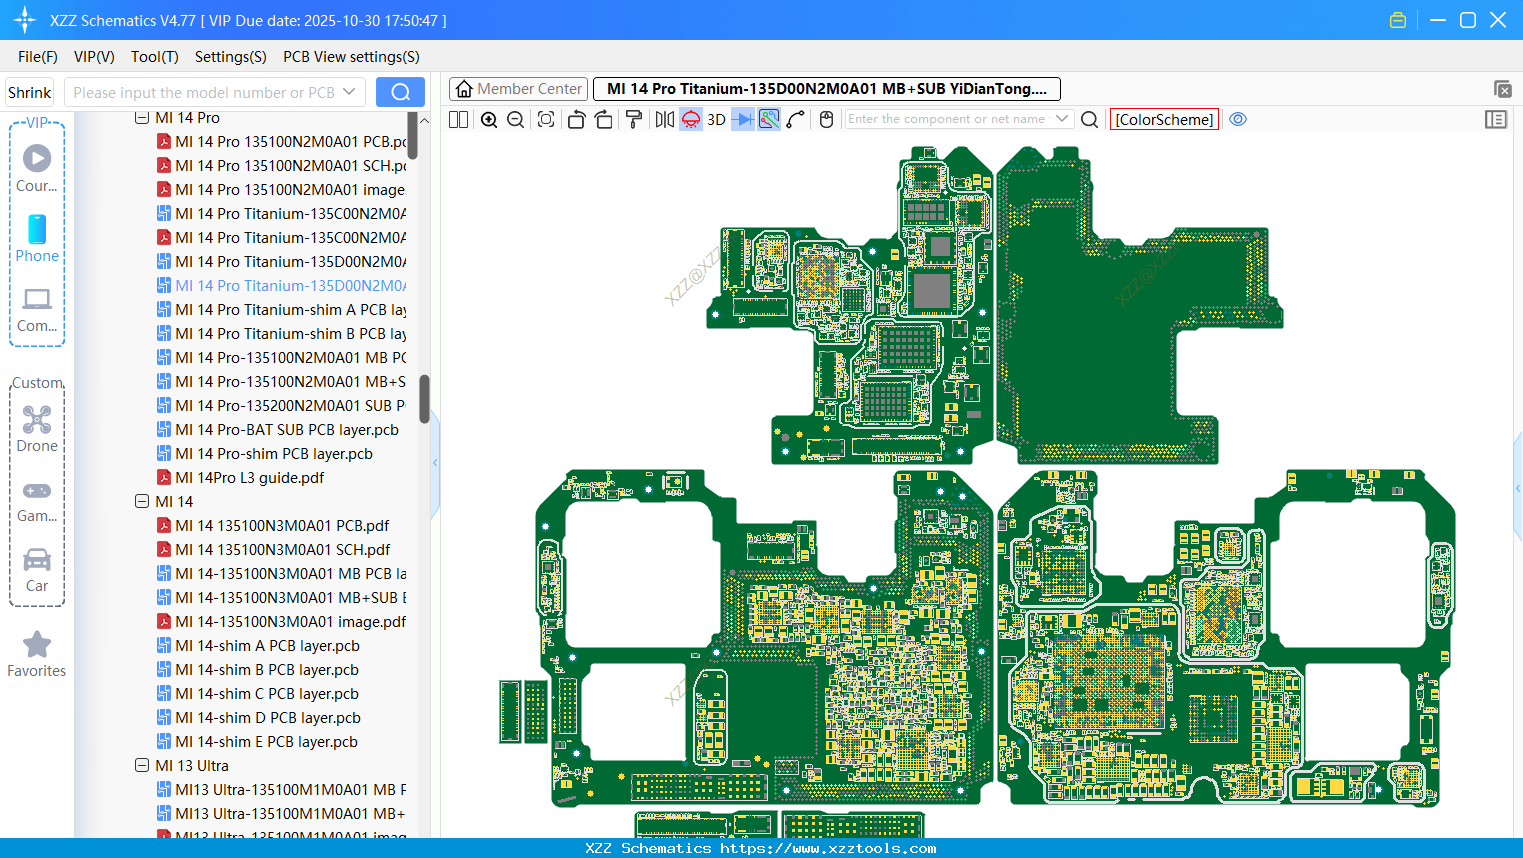
Task: Open the VIP(V) menu
Action: pos(94,57)
